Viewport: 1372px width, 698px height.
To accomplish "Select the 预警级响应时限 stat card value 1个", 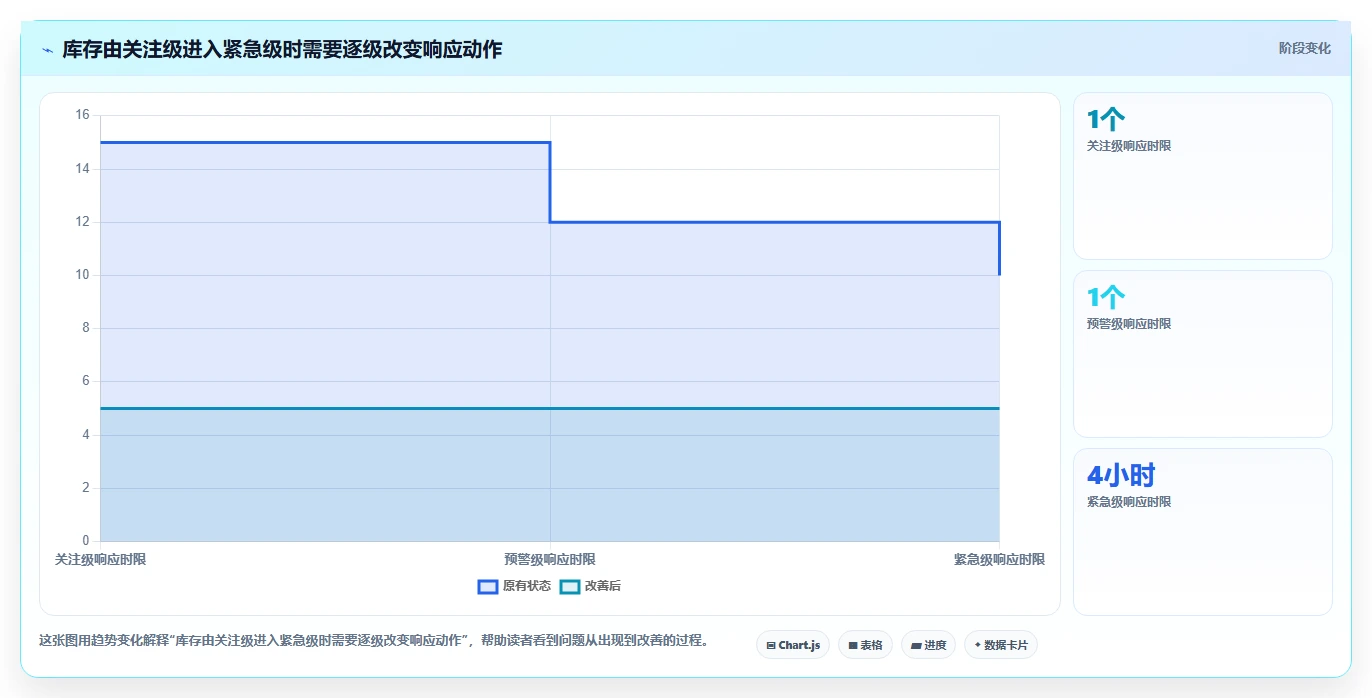I will [1106, 297].
